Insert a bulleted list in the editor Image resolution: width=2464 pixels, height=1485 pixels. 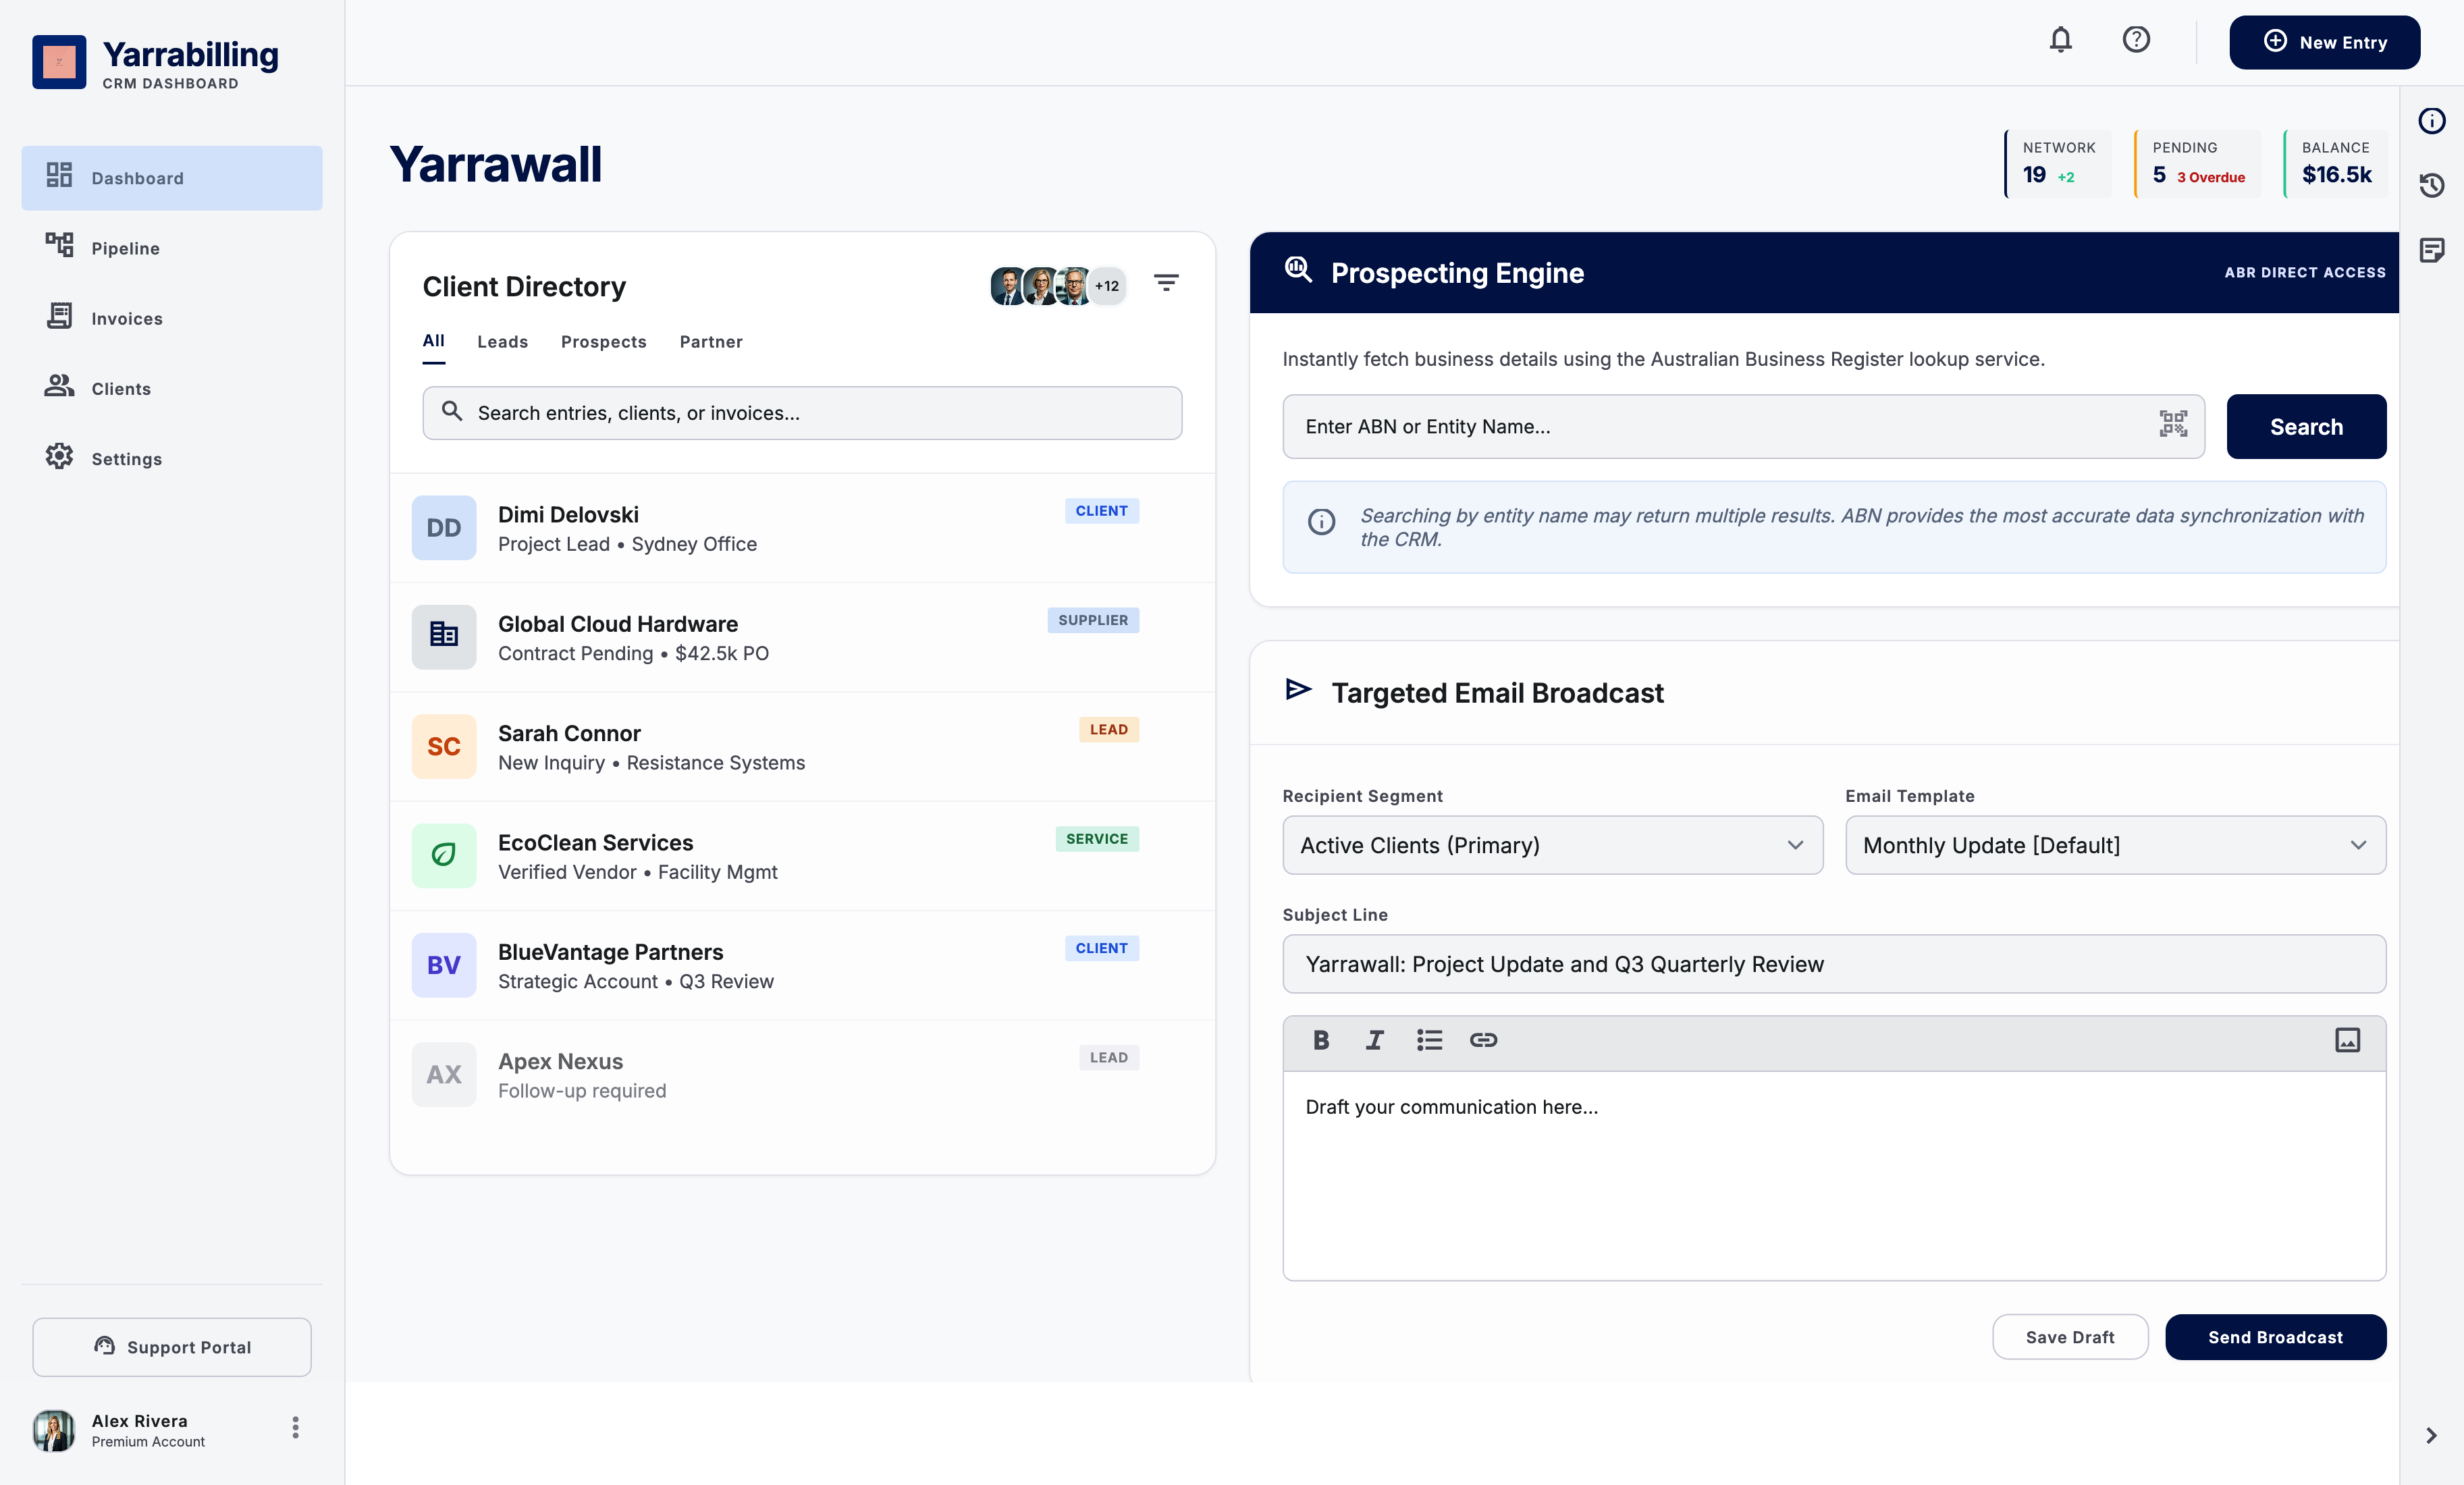(x=1429, y=1040)
